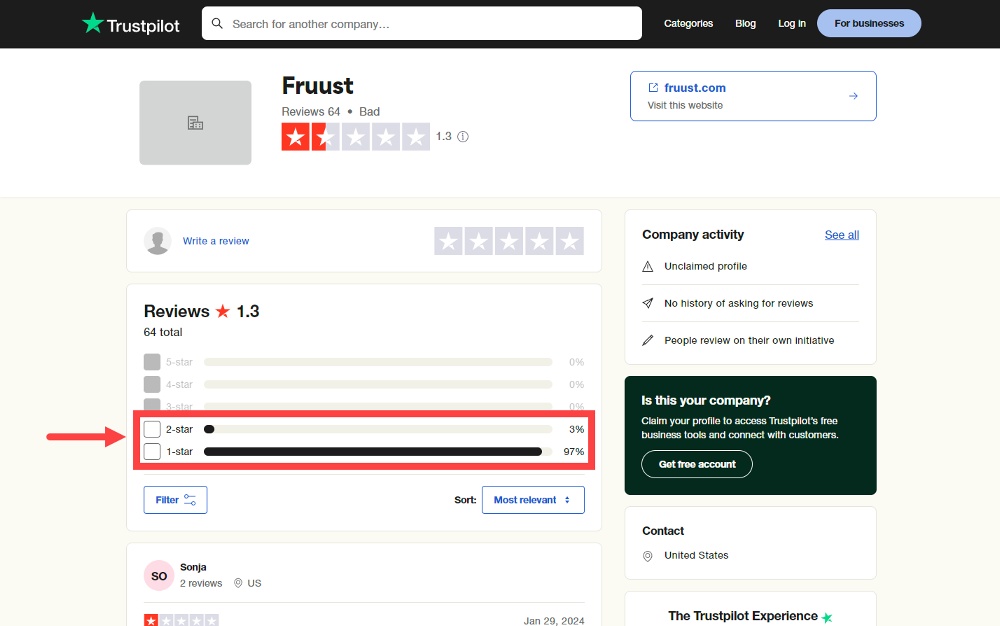The width and height of the screenshot is (1000, 626).
Task: Click the Jan 29, 2024 date
Action: 554,620
